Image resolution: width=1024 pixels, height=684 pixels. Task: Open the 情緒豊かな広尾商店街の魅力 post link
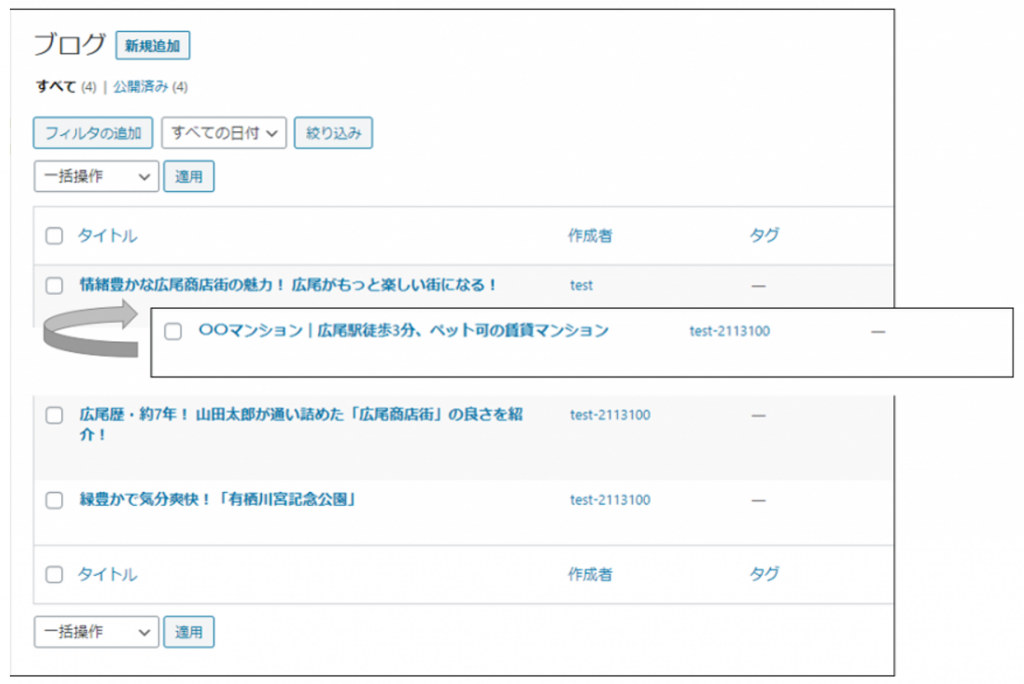click(288, 285)
